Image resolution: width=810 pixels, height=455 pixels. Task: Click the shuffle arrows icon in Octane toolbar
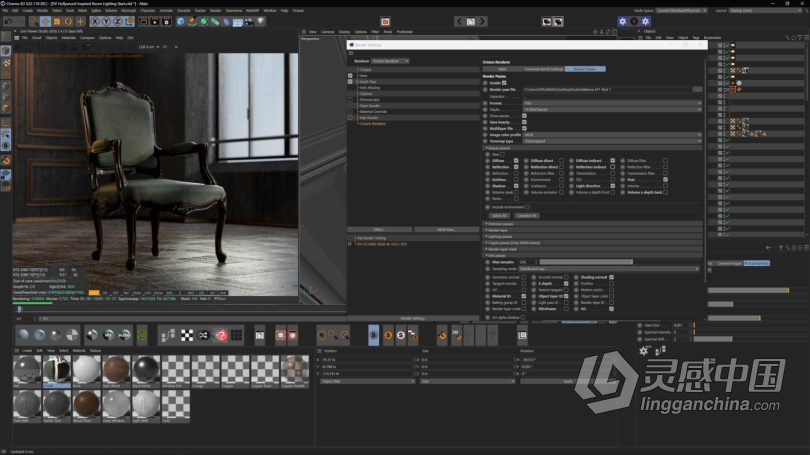[204, 336]
